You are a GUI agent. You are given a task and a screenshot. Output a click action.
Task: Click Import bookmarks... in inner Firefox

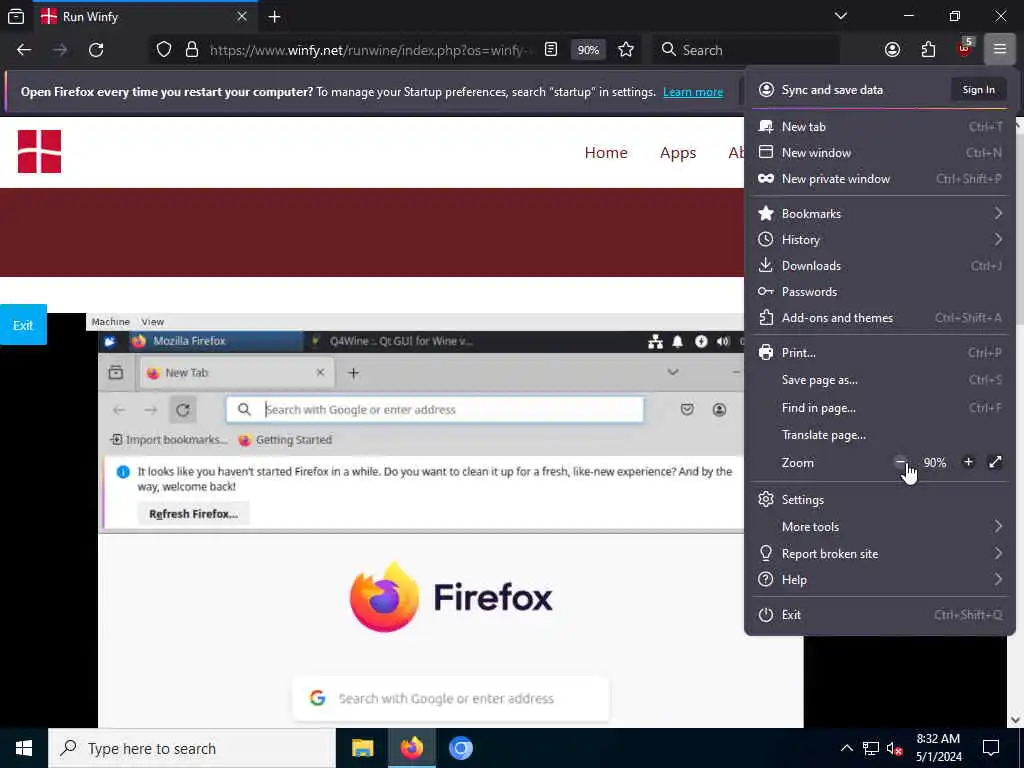tap(169, 440)
